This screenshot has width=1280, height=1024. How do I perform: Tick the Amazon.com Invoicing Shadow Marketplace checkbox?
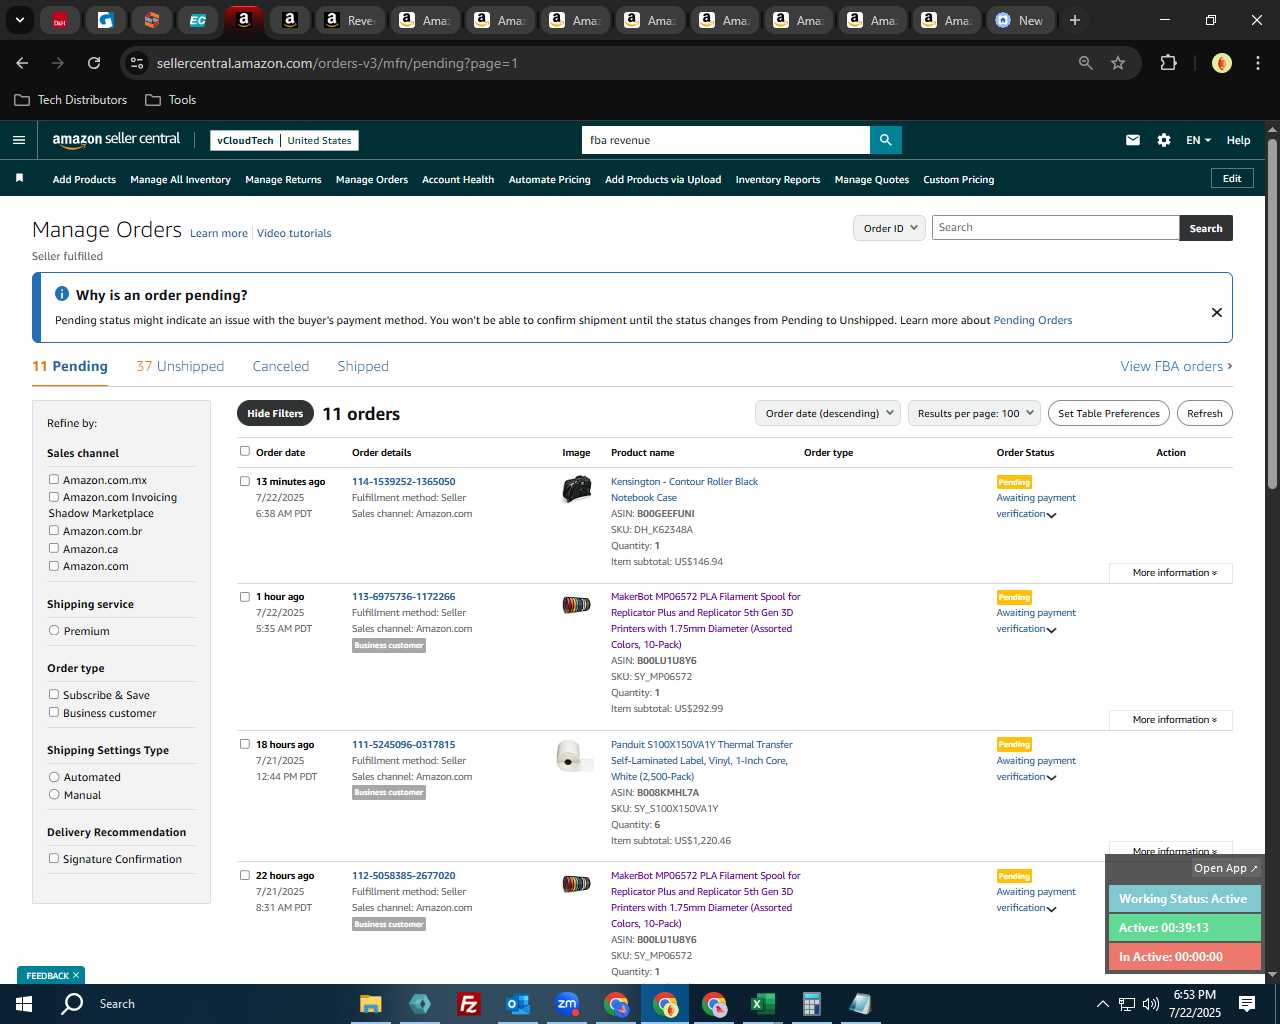pos(54,496)
